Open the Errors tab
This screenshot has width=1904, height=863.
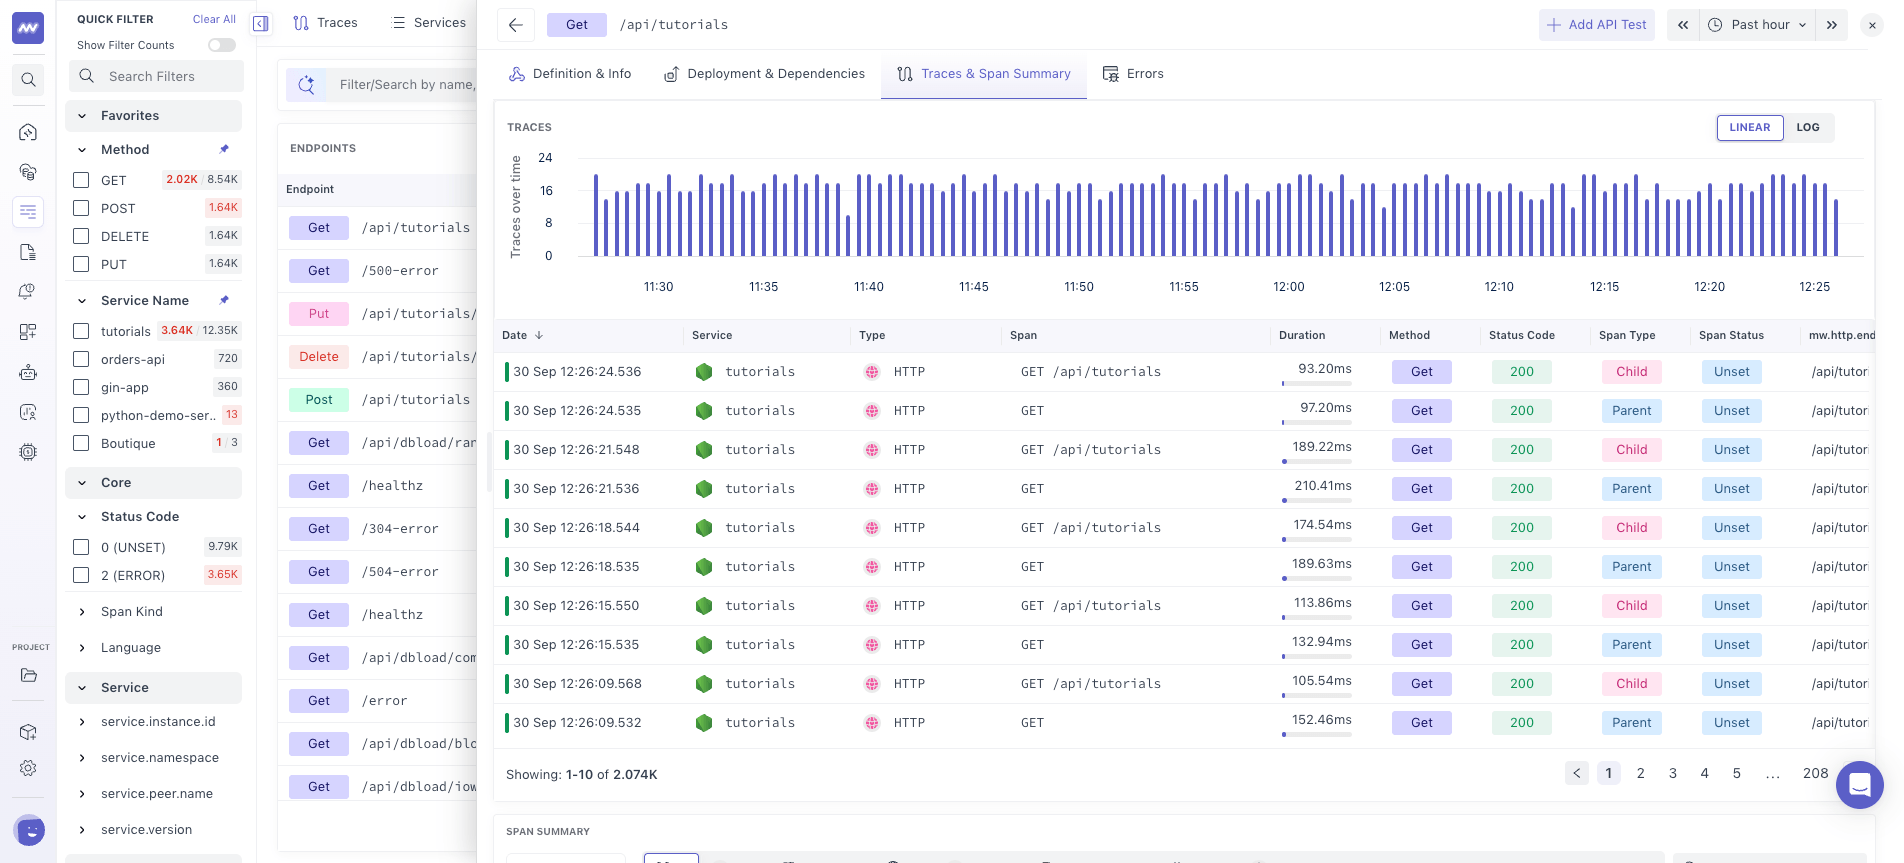1133,74
